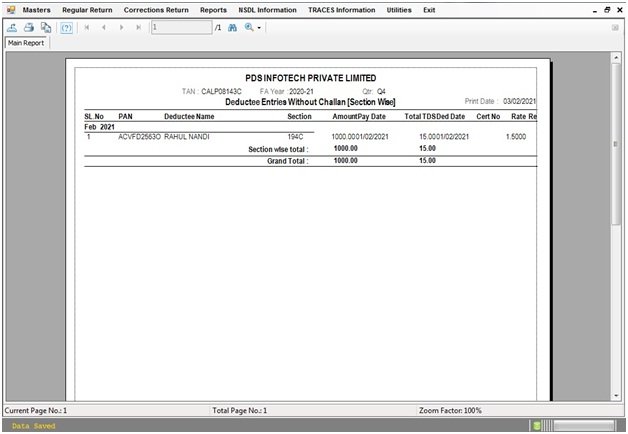Viewport: 628px width, 434px height.
Task: Open the Corrections Return menu
Action: coord(156,10)
